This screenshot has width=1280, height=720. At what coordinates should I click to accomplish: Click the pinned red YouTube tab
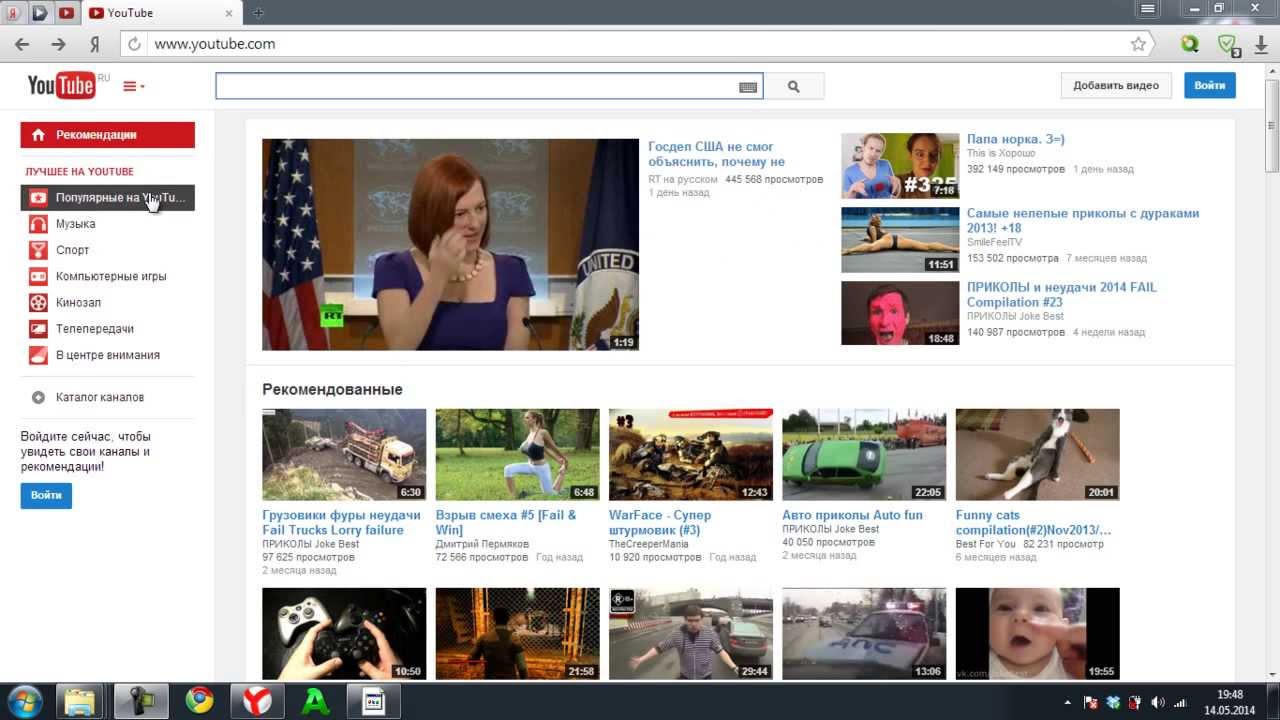[66, 13]
